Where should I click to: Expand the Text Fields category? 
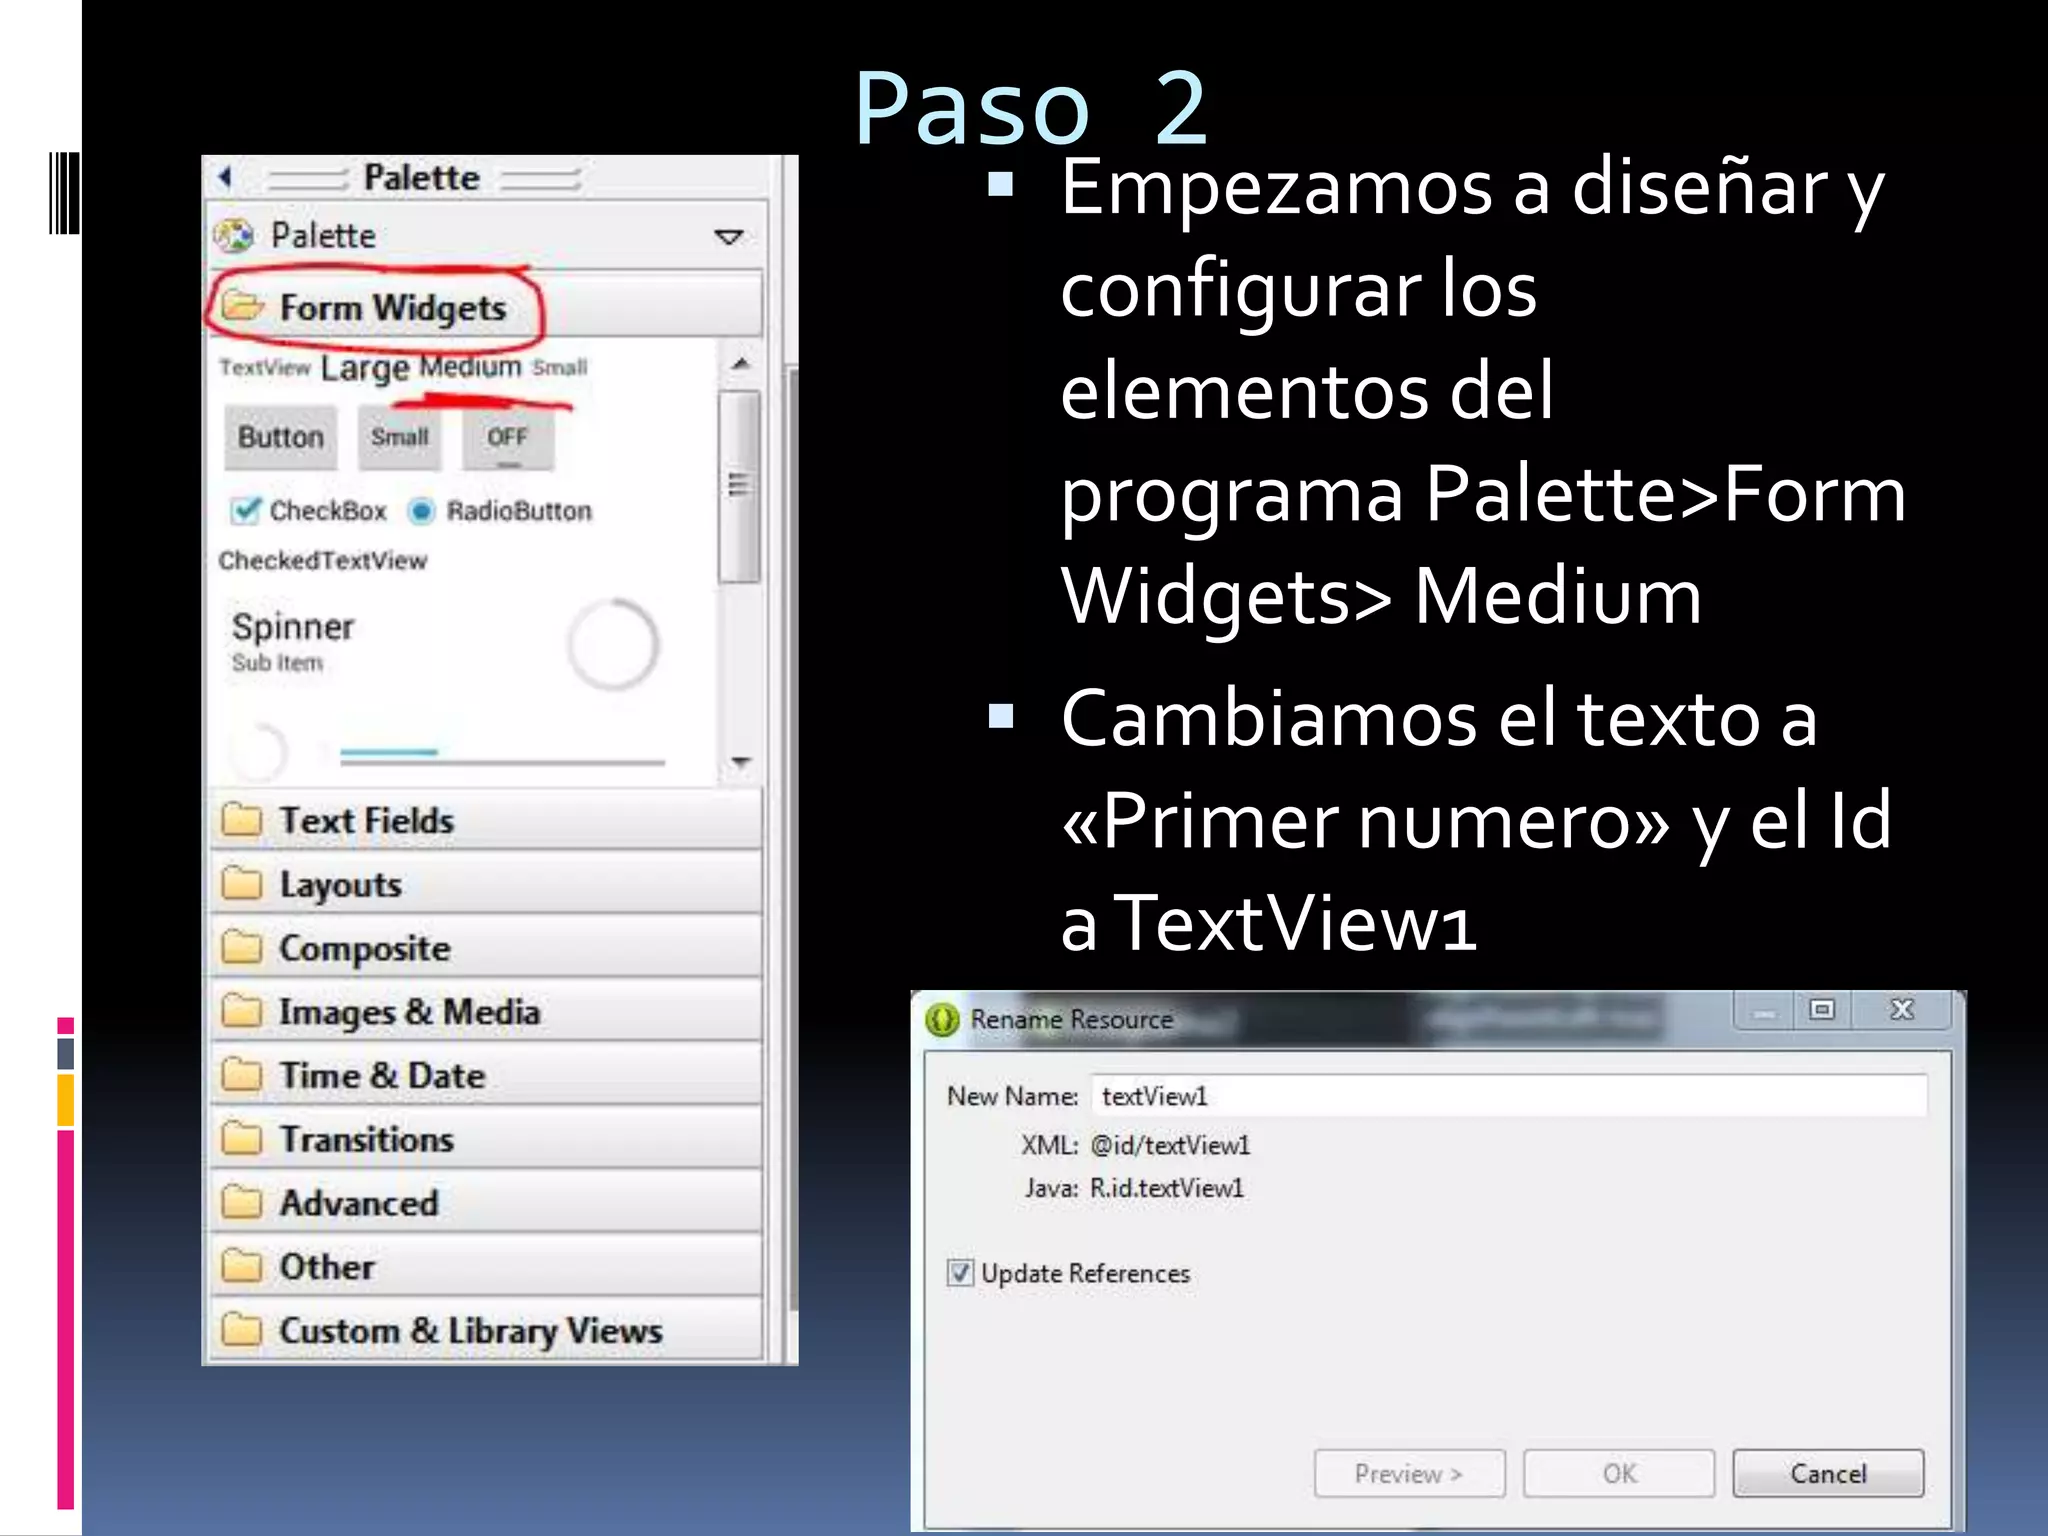coord(486,820)
